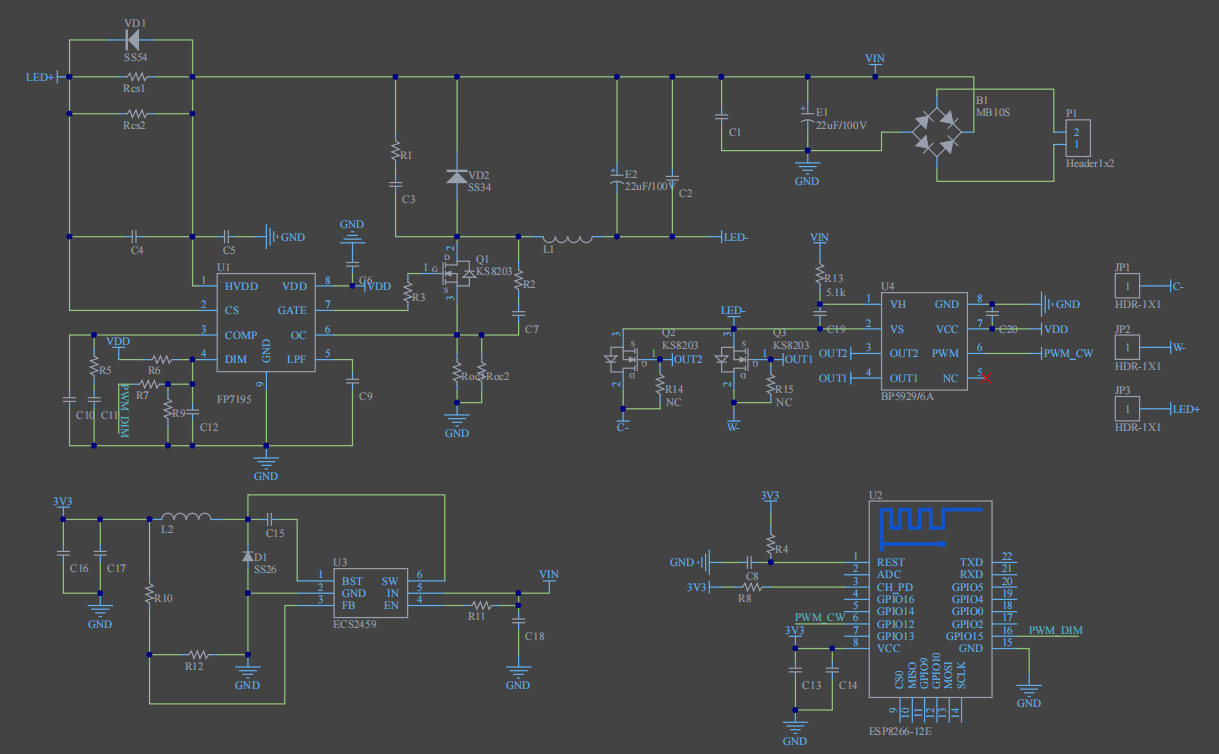Click the LED- net label right of L1

coord(736,237)
